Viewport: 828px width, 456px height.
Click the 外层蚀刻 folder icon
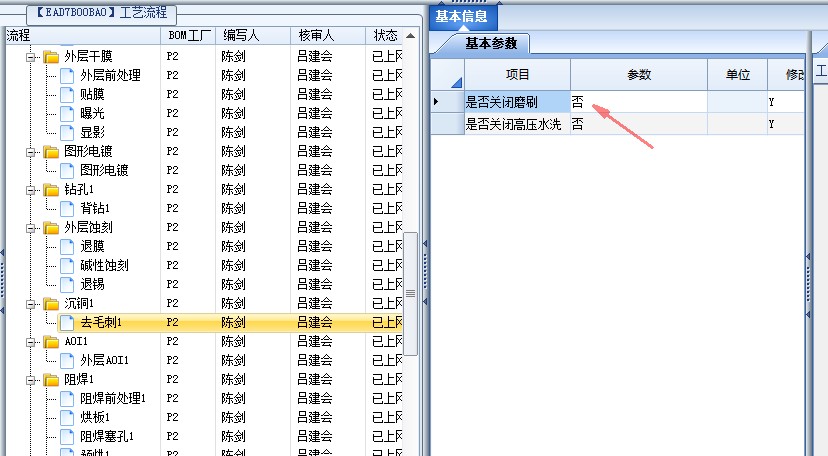(51, 227)
